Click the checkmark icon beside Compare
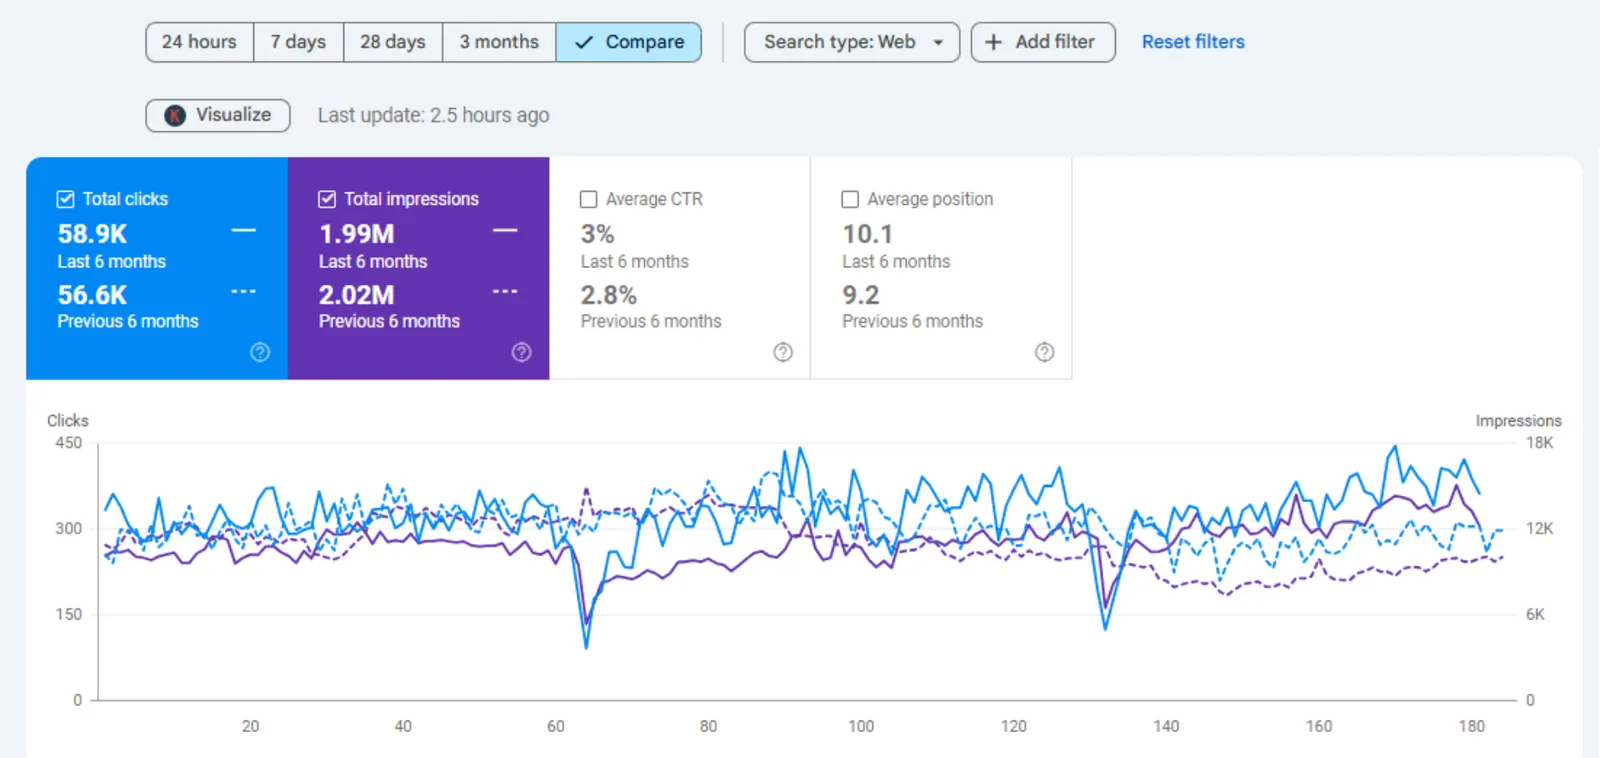This screenshot has width=1600, height=758. [585, 42]
